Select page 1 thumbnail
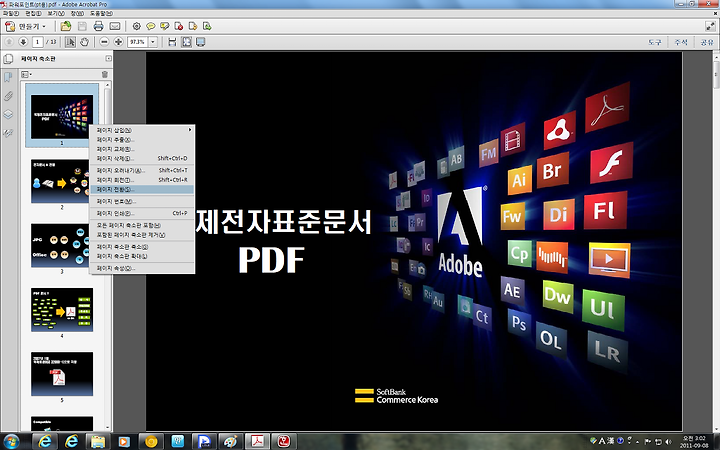720x450 pixels. (62, 117)
